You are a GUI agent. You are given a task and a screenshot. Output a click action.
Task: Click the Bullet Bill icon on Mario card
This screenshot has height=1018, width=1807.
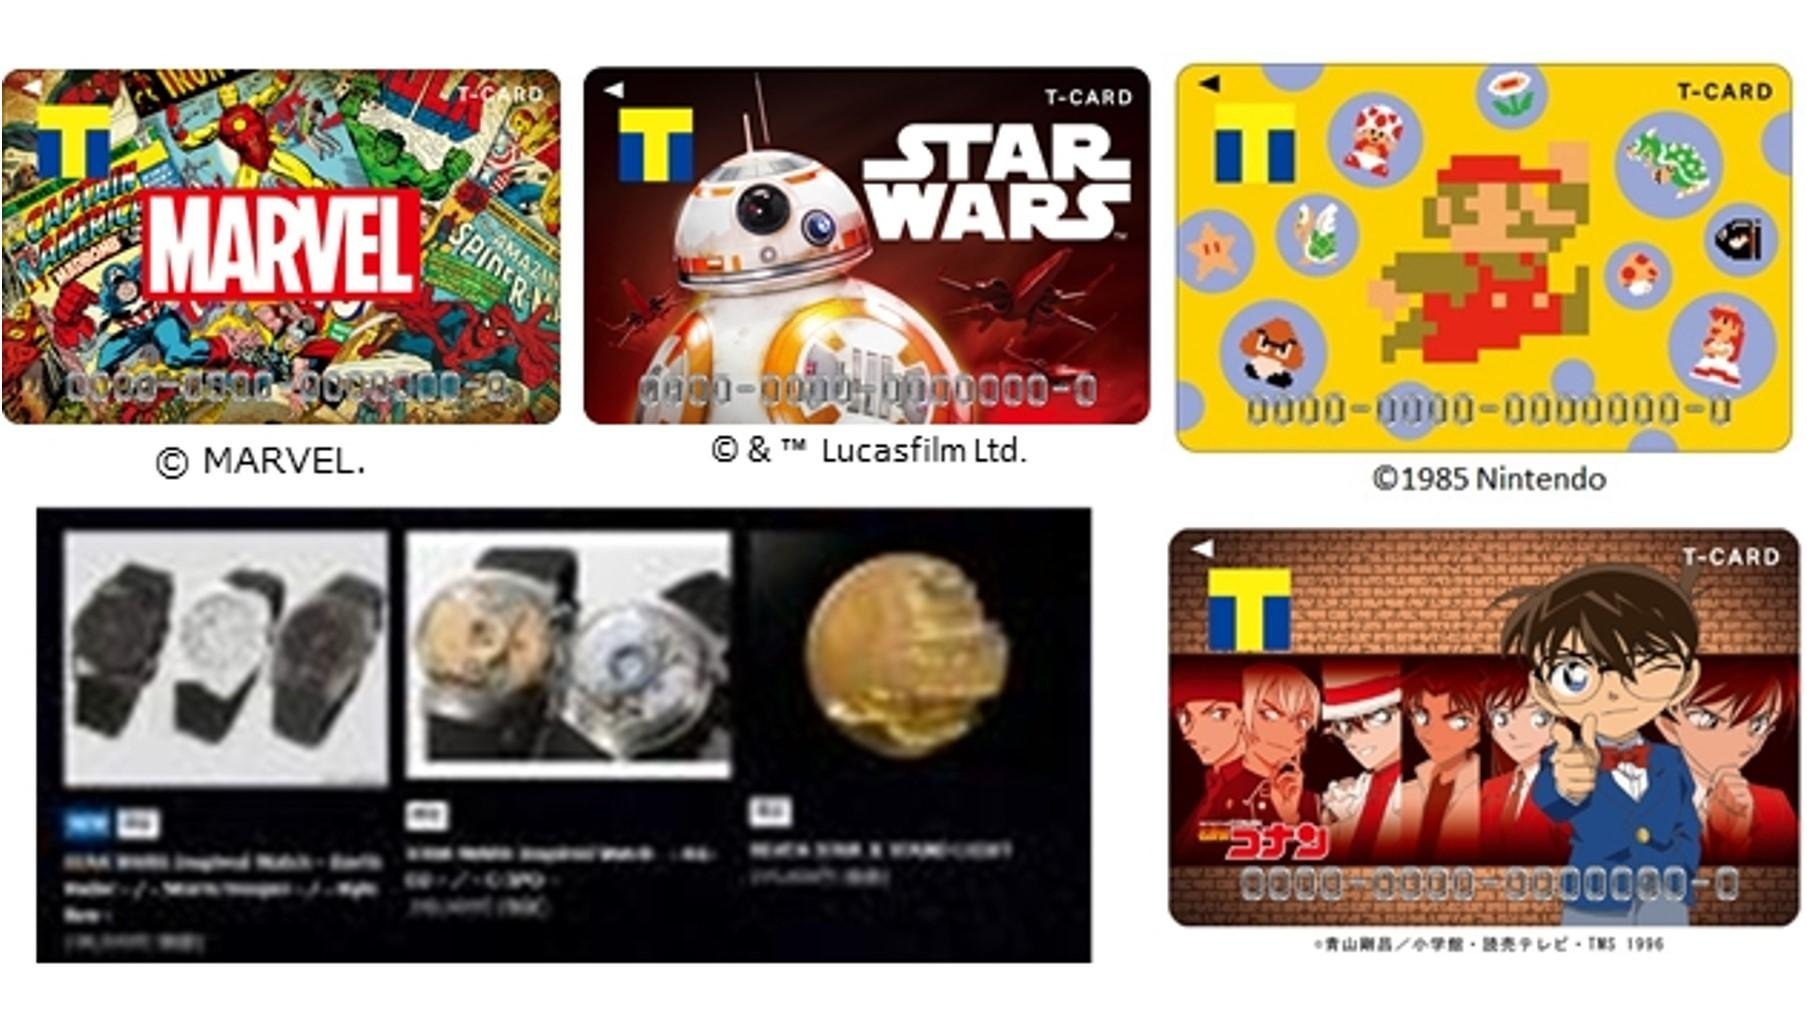click(1740, 238)
